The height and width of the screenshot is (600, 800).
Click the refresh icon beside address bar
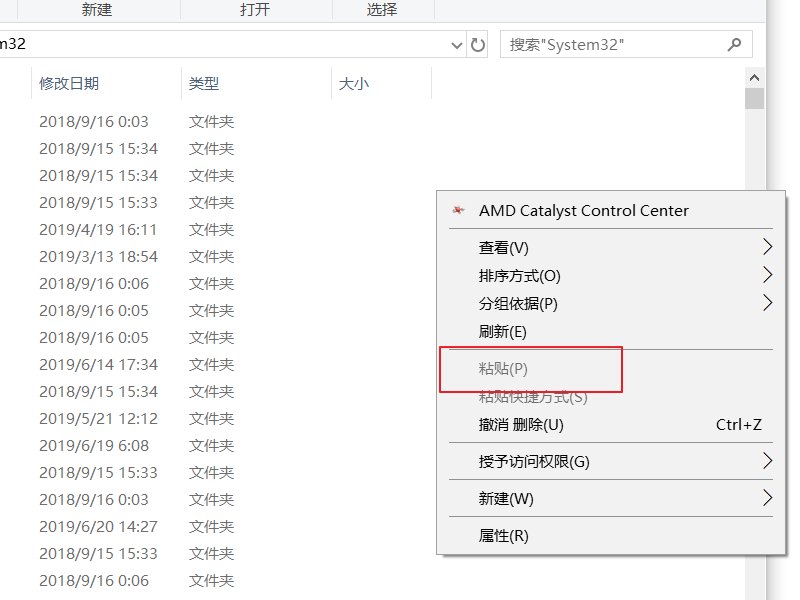(478, 44)
